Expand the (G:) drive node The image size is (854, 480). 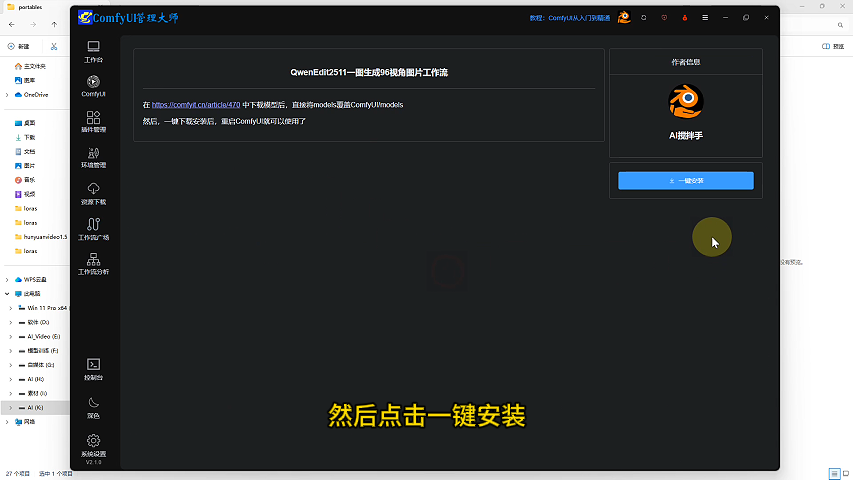[10, 365]
